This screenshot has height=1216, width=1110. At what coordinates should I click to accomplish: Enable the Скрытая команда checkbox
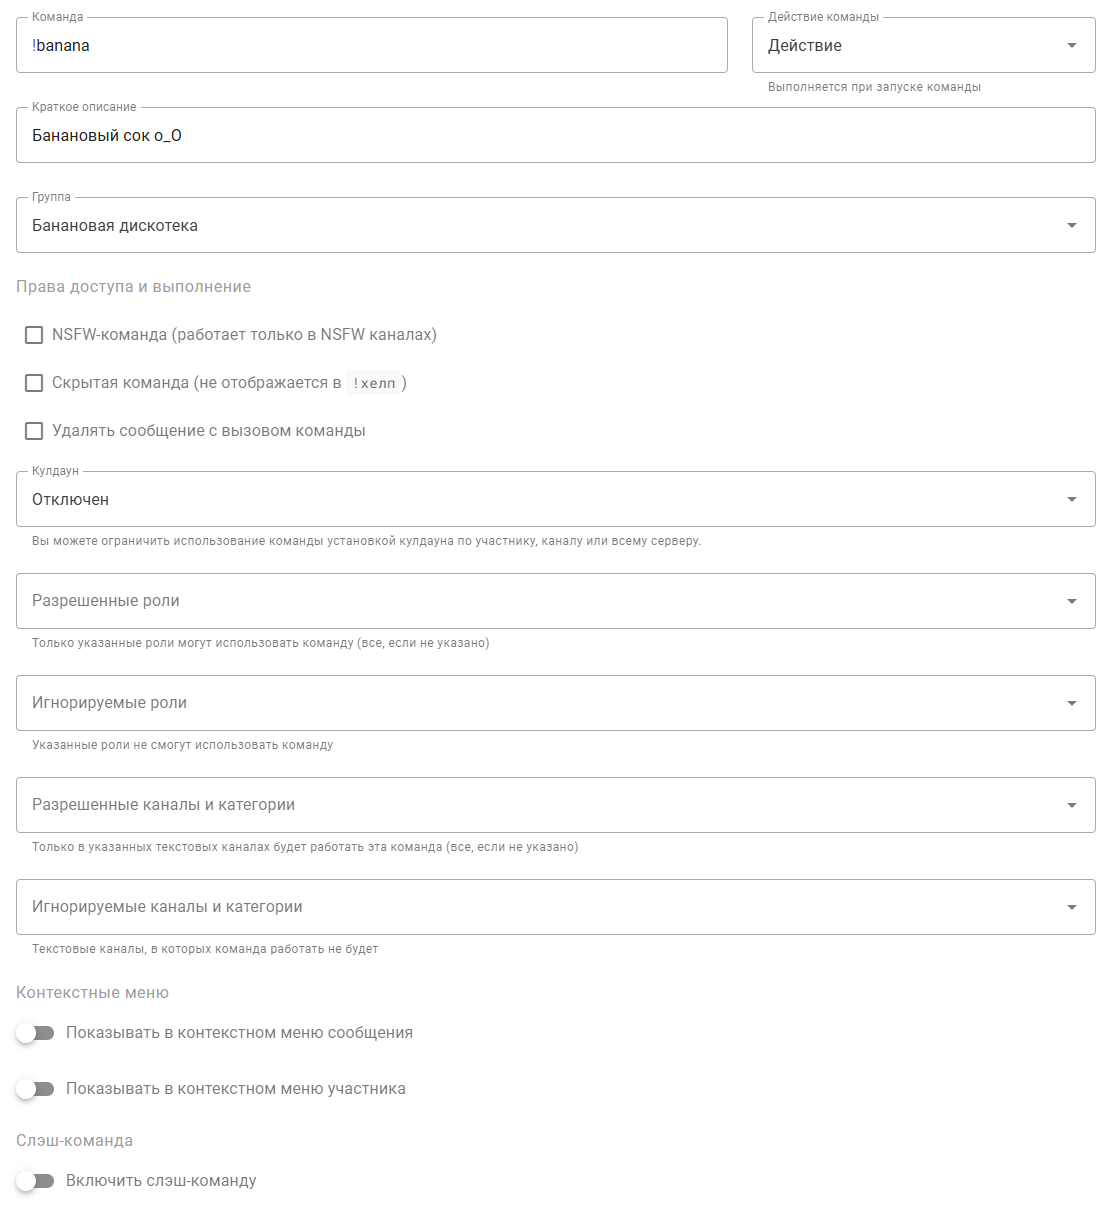pyautogui.click(x=34, y=383)
